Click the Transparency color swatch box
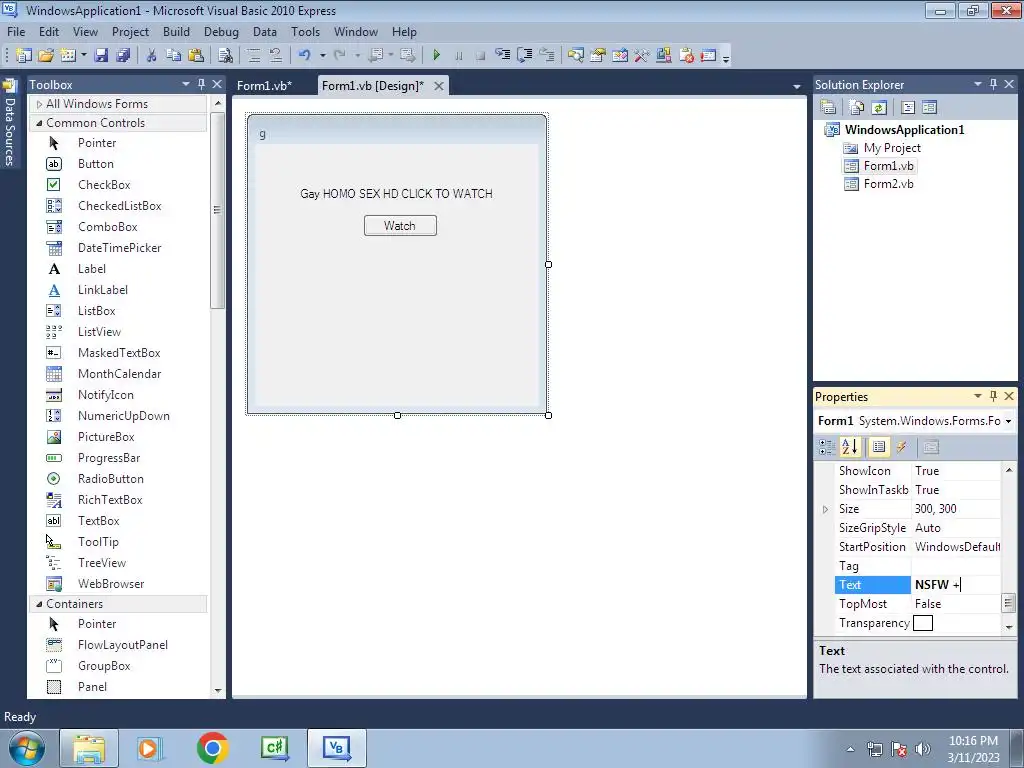The width and height of the screenshot is (1024, 768). coord(923,623)
